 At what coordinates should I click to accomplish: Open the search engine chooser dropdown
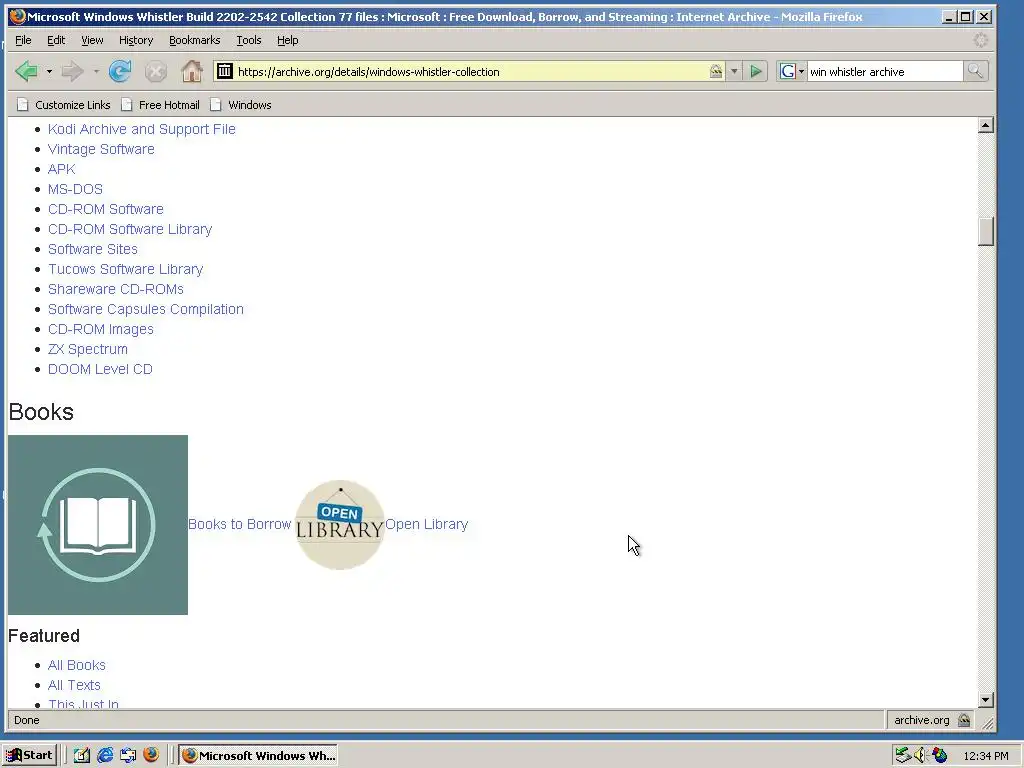(801, 71)
